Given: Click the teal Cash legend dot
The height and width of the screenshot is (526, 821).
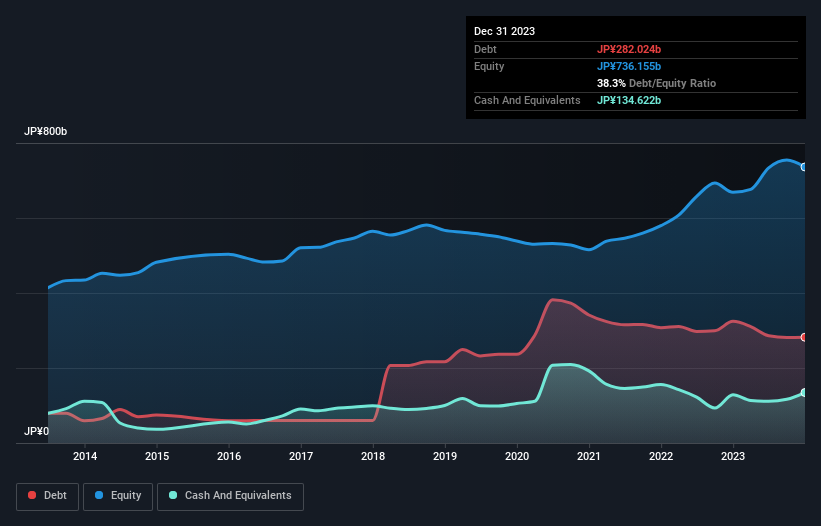Looking at the screenshot, I should click(173, 495).
